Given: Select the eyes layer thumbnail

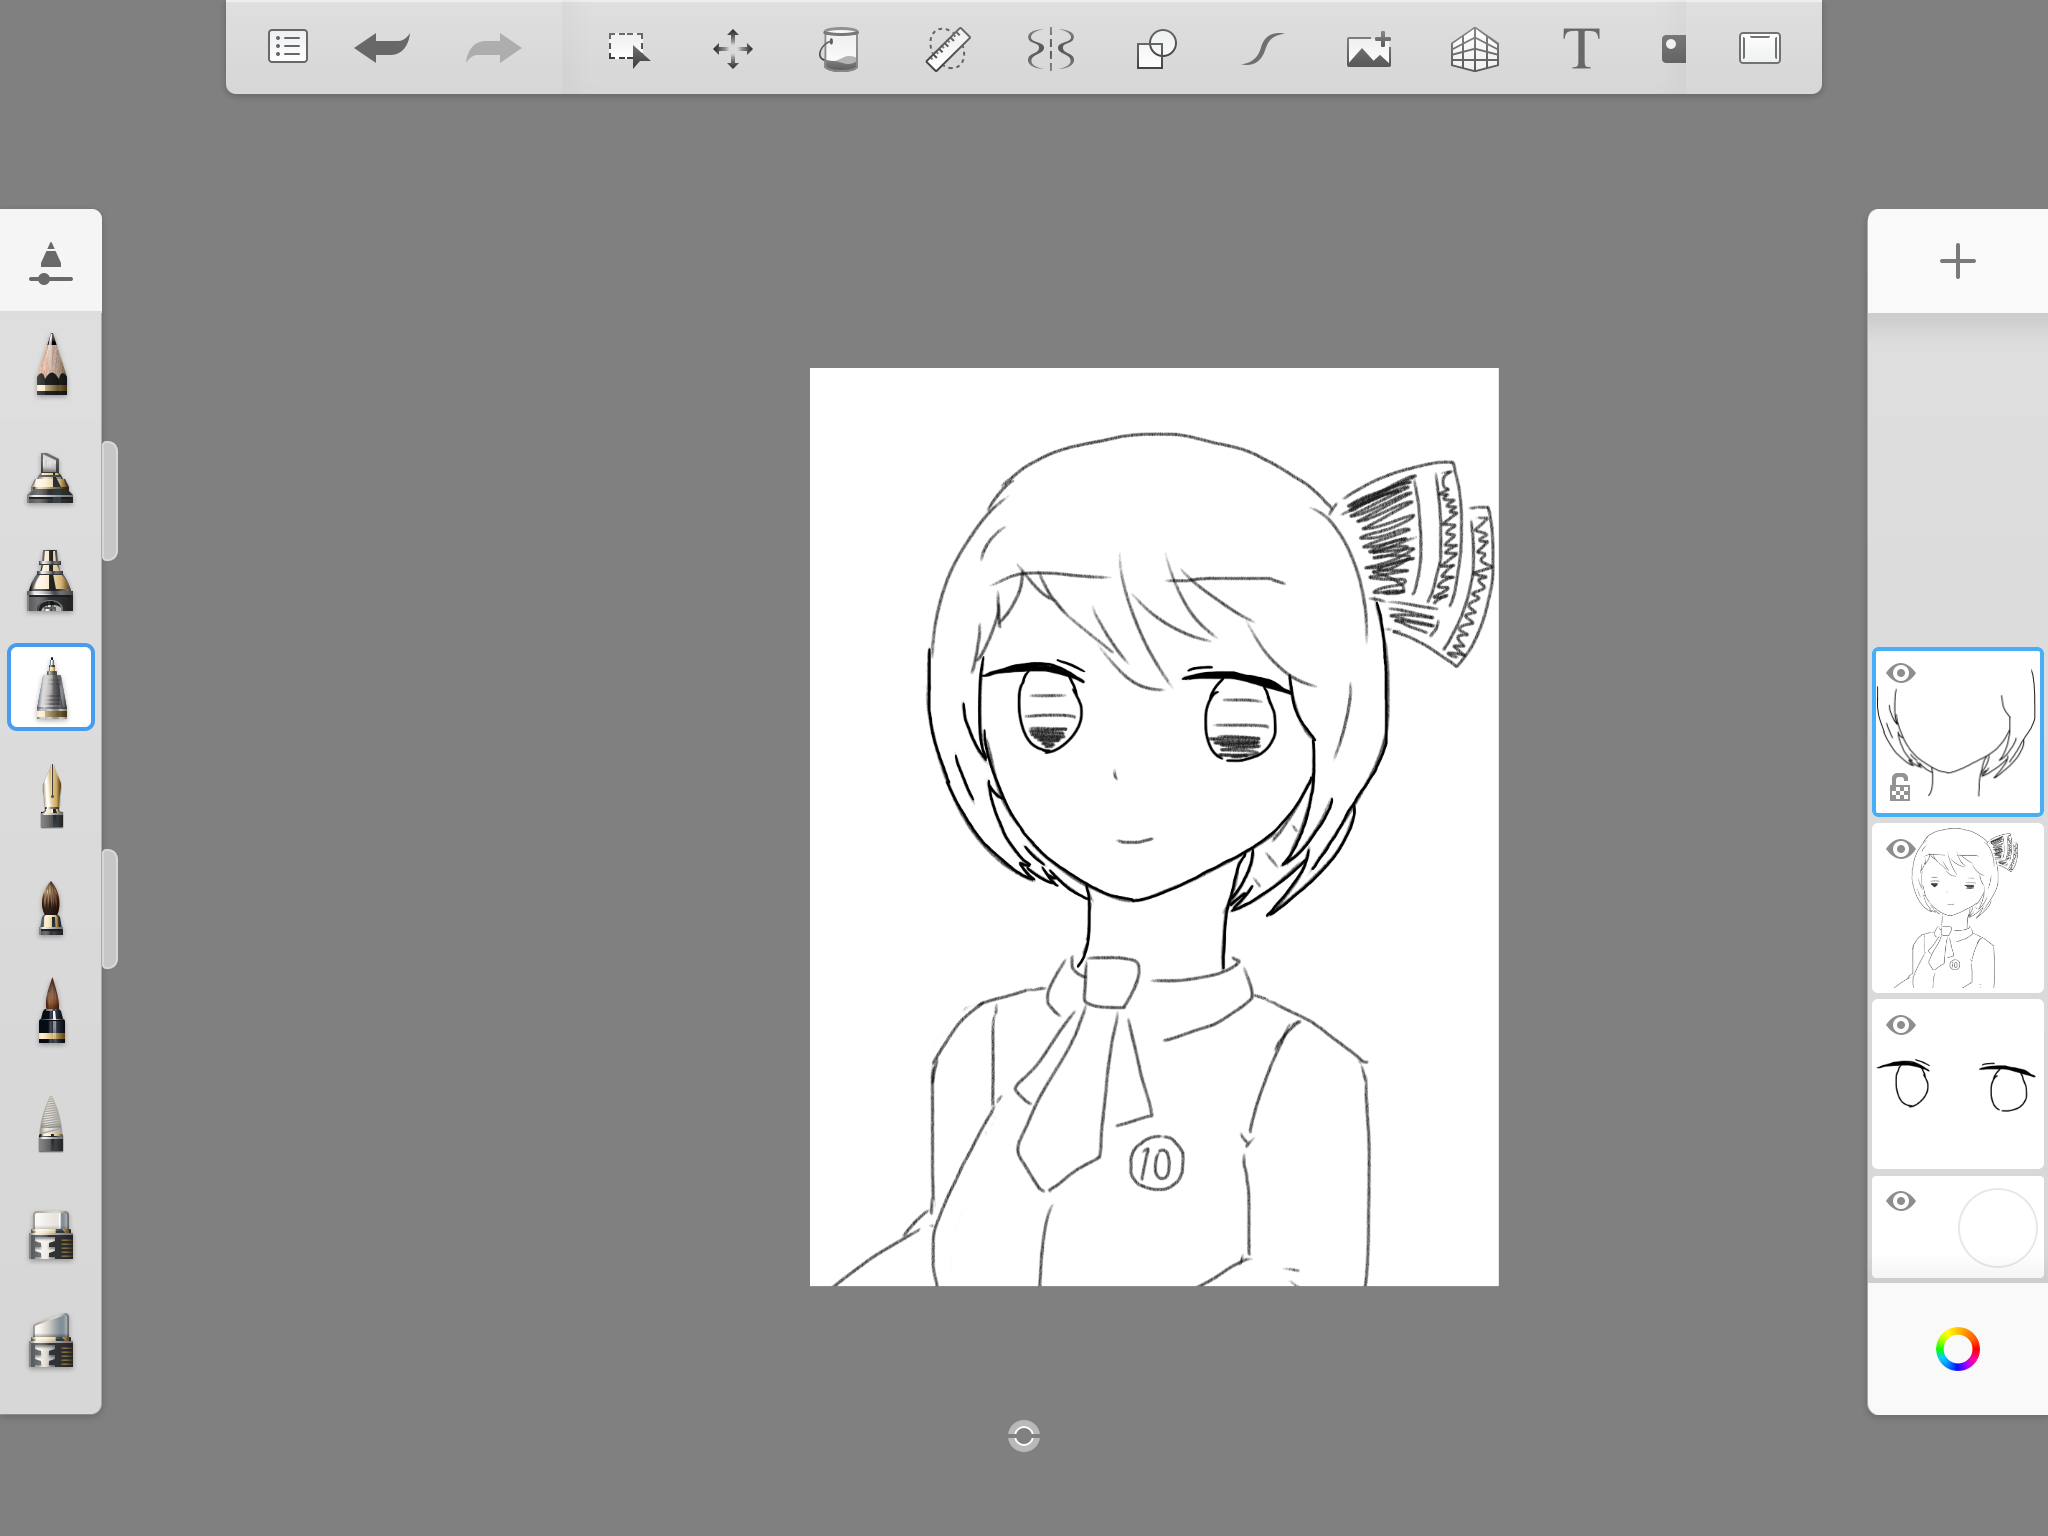Looking at the screenshot, I should 1957,1084.
